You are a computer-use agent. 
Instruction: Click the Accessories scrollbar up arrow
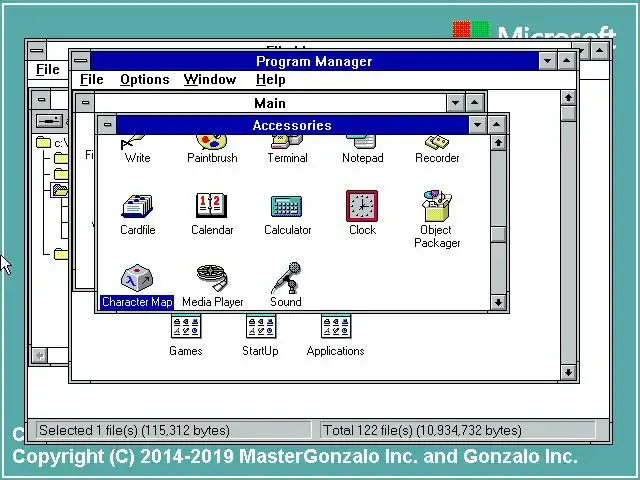click(x=498, y=143)
